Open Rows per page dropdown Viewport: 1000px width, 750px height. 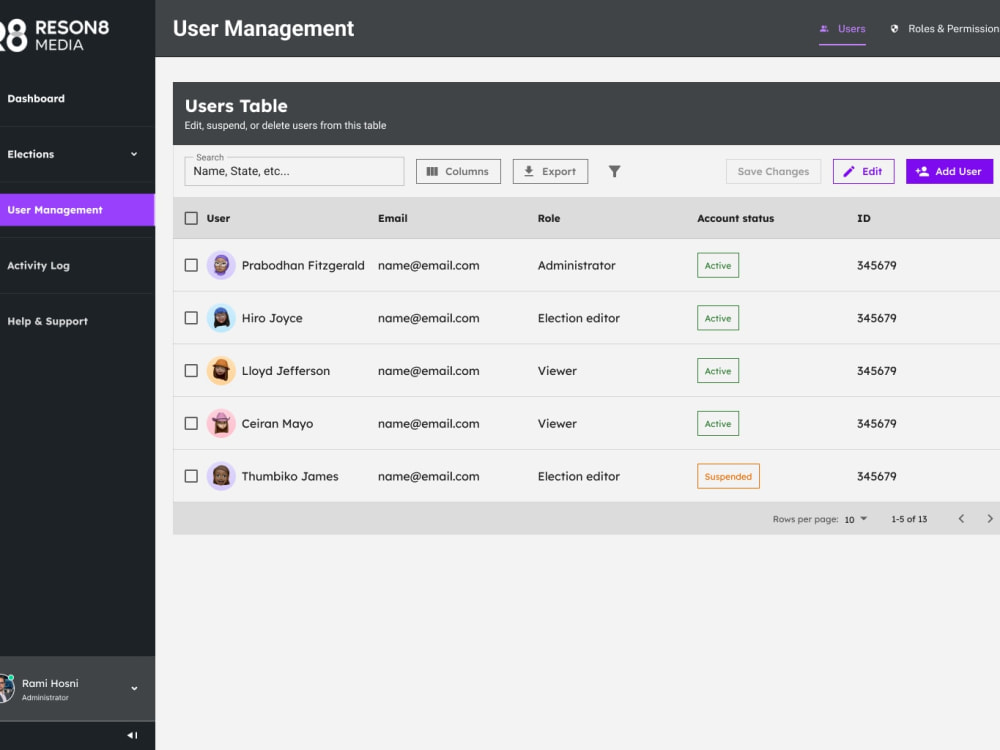[x=856, y=519]
